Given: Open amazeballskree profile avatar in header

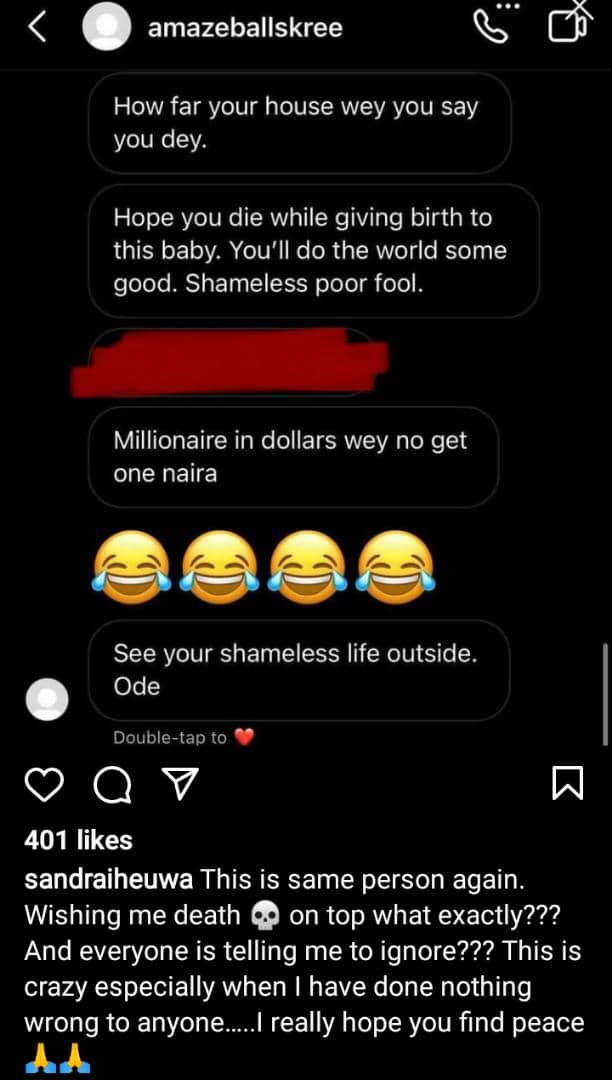Looking at the screenshot, I should [106, 28].
